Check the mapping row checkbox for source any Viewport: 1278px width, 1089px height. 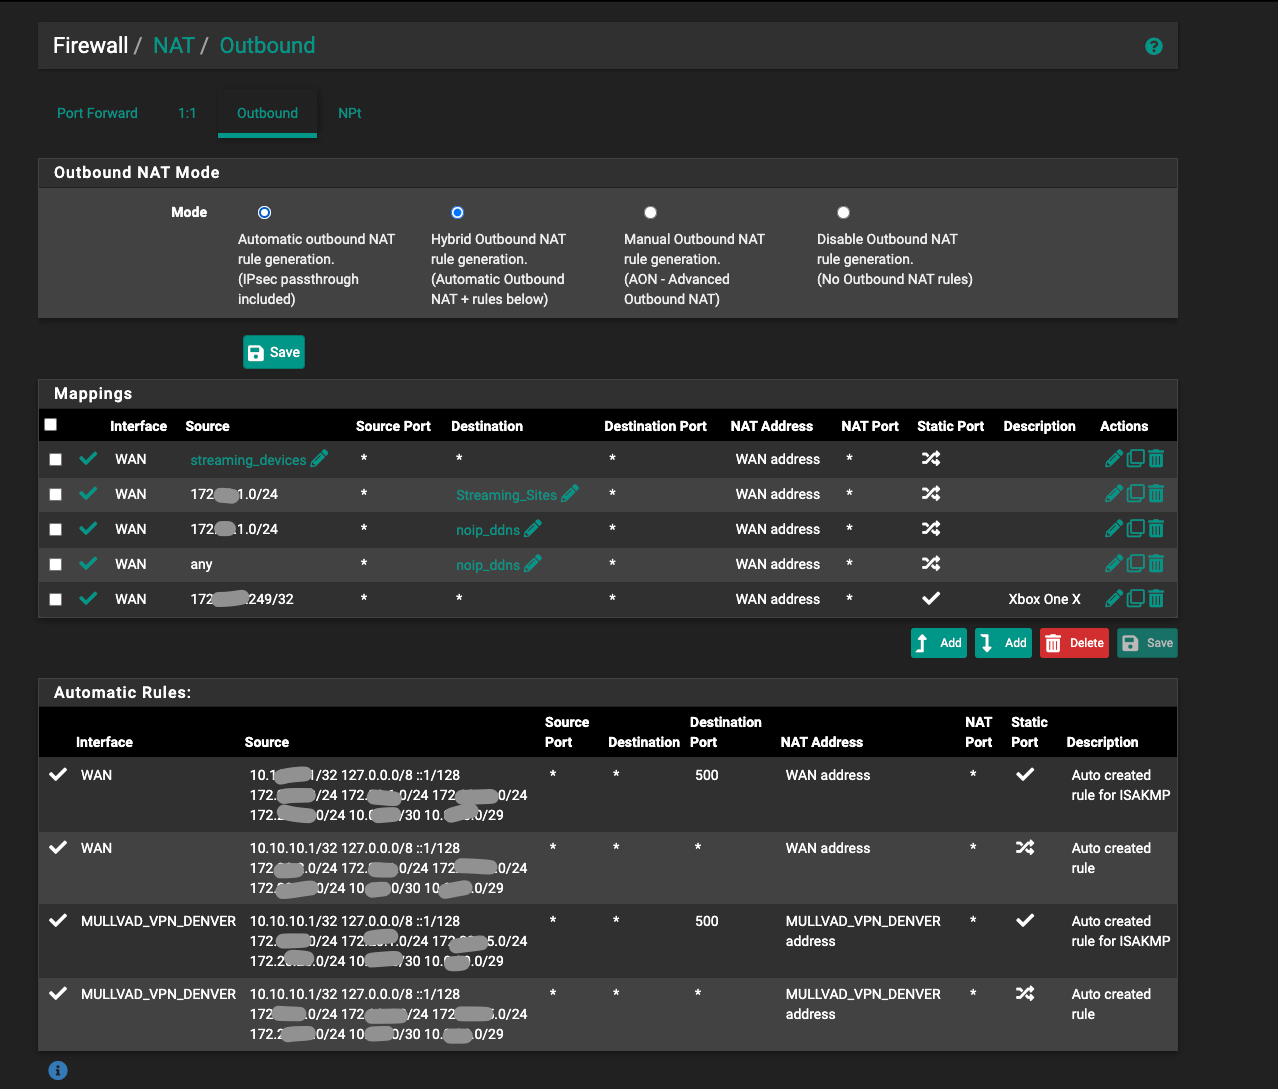coord(56,565)
